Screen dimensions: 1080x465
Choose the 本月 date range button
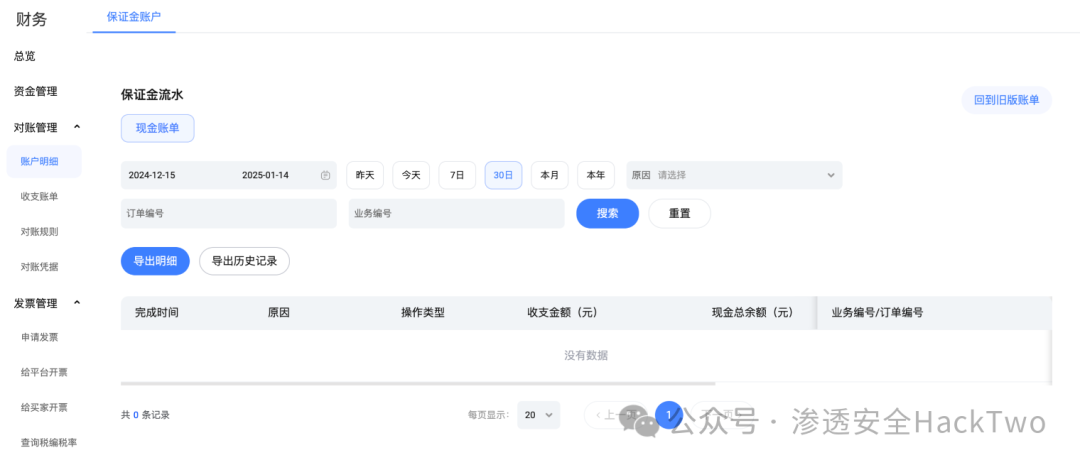tap(550, 175)
